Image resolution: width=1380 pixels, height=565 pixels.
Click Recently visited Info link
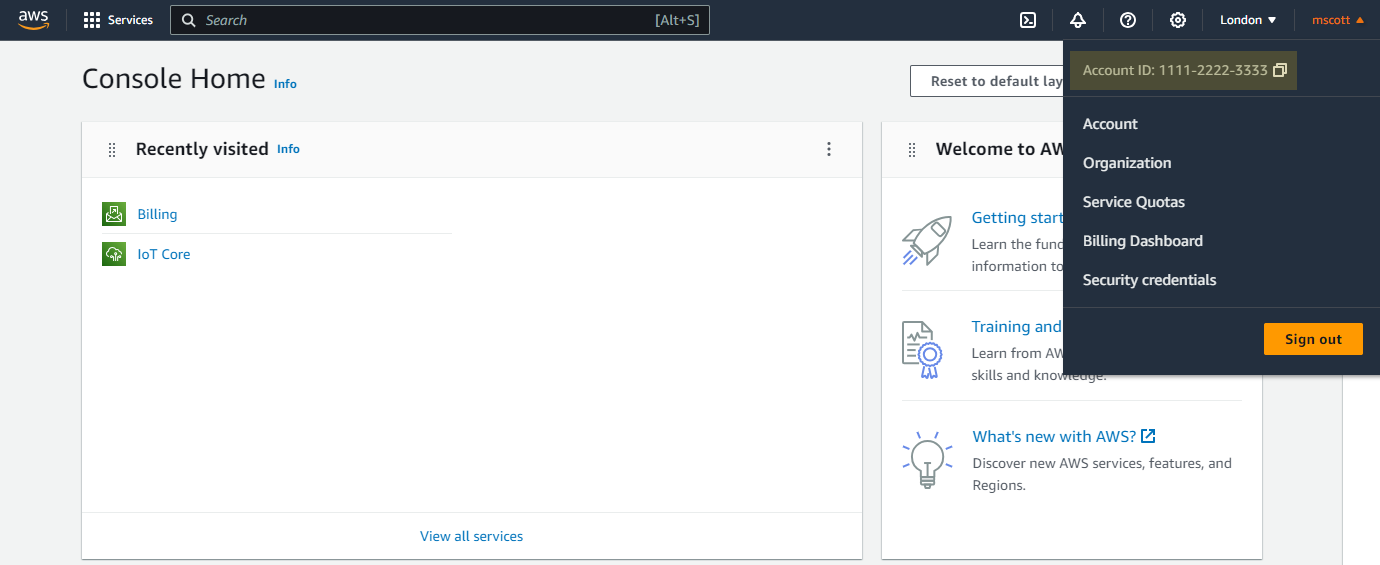288,149
